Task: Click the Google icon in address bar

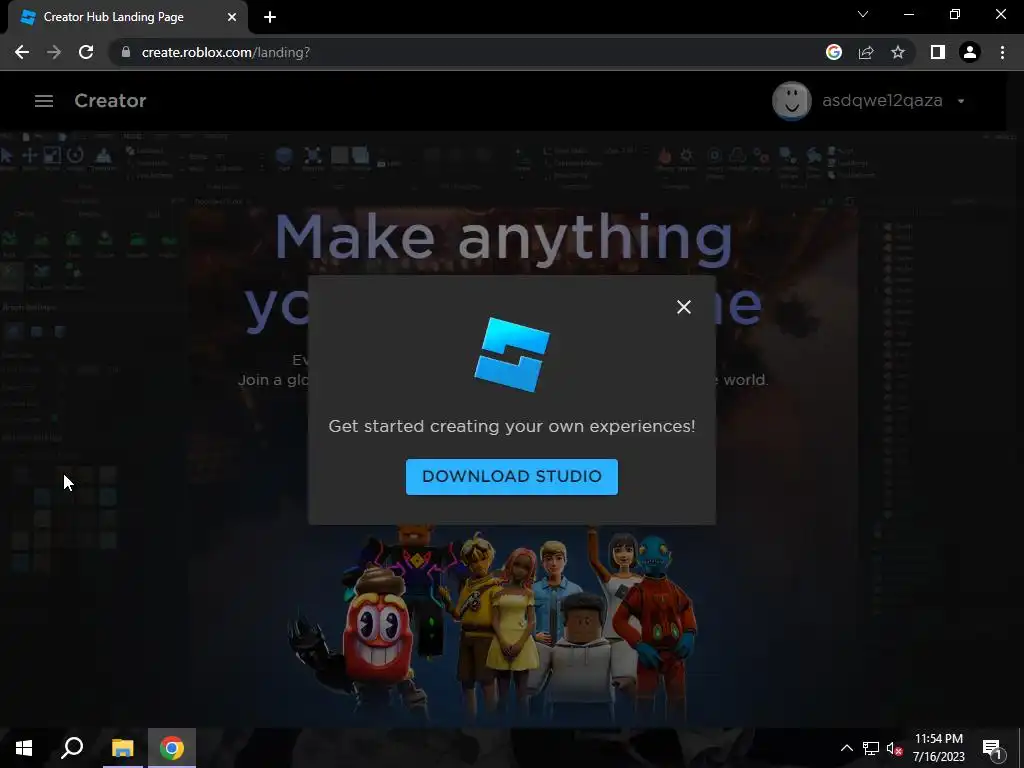Action: pyautogui.click(x=834, y=52)
